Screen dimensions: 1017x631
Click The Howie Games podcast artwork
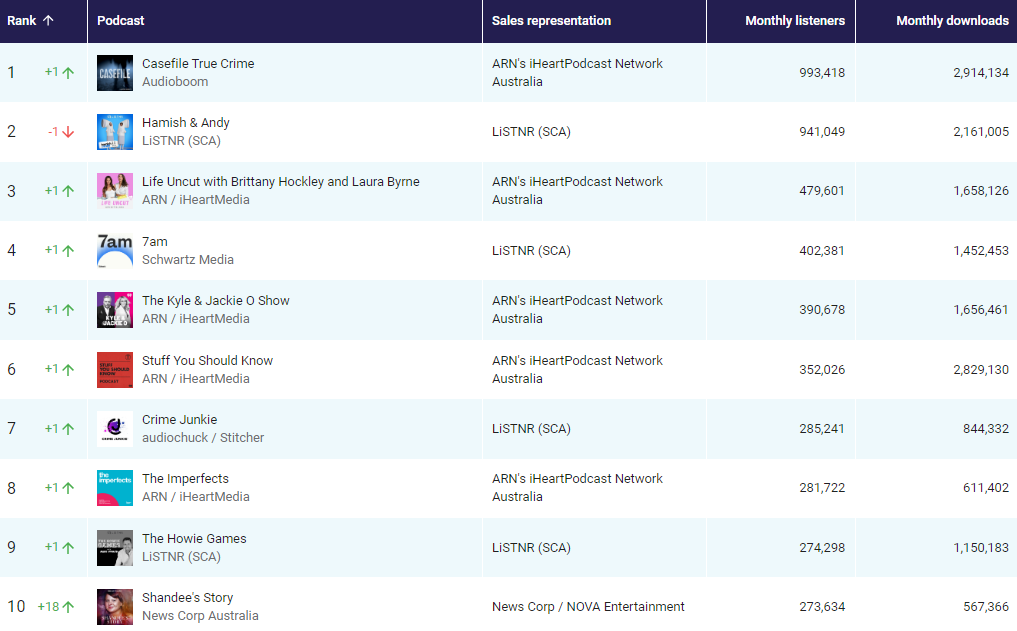tap(114, 548)
